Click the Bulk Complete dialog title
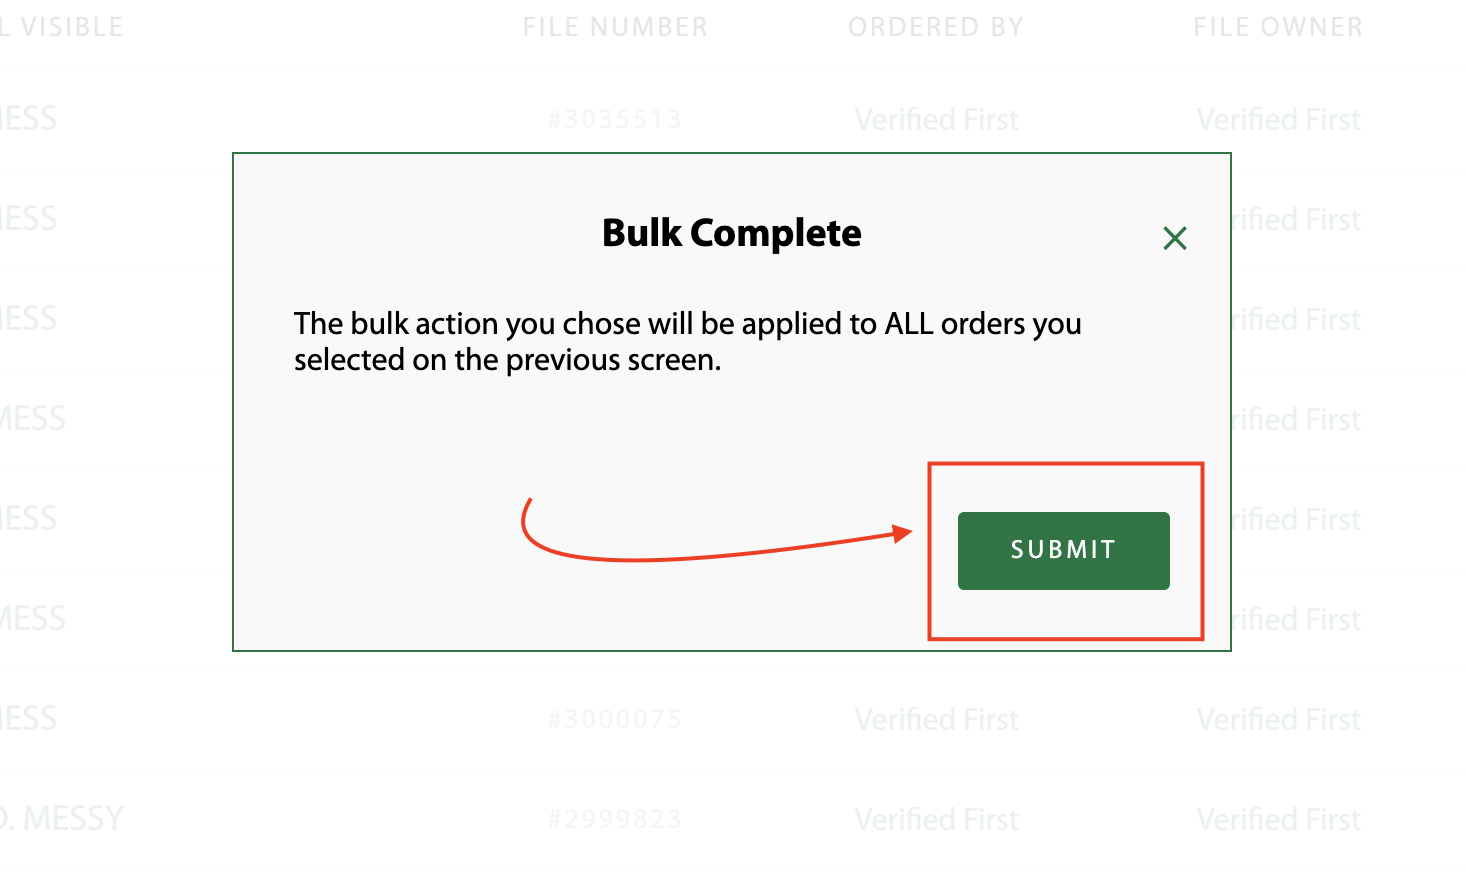Screen dimensions: 1466x878 tap(732, 234)
